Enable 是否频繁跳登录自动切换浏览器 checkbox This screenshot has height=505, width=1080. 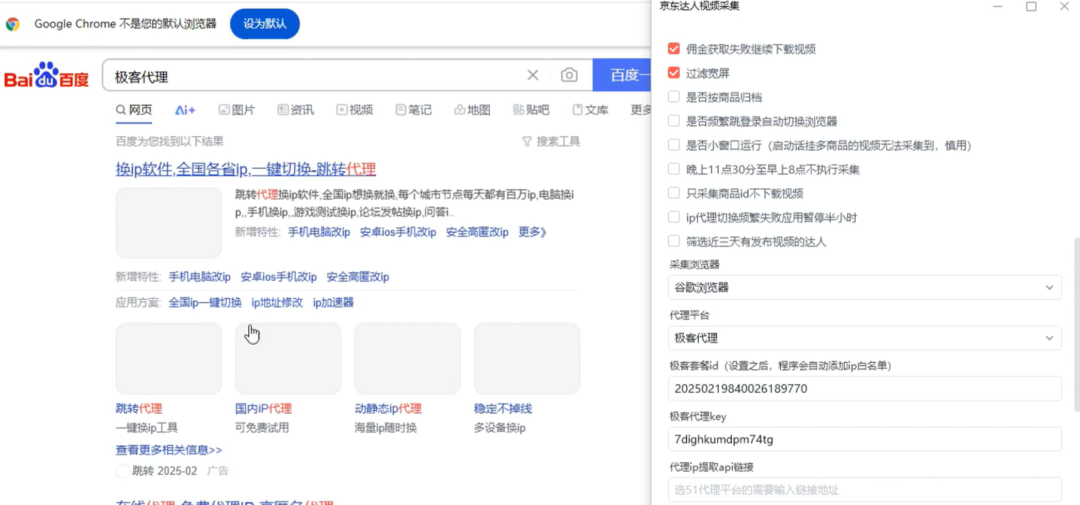click(674, 121)
